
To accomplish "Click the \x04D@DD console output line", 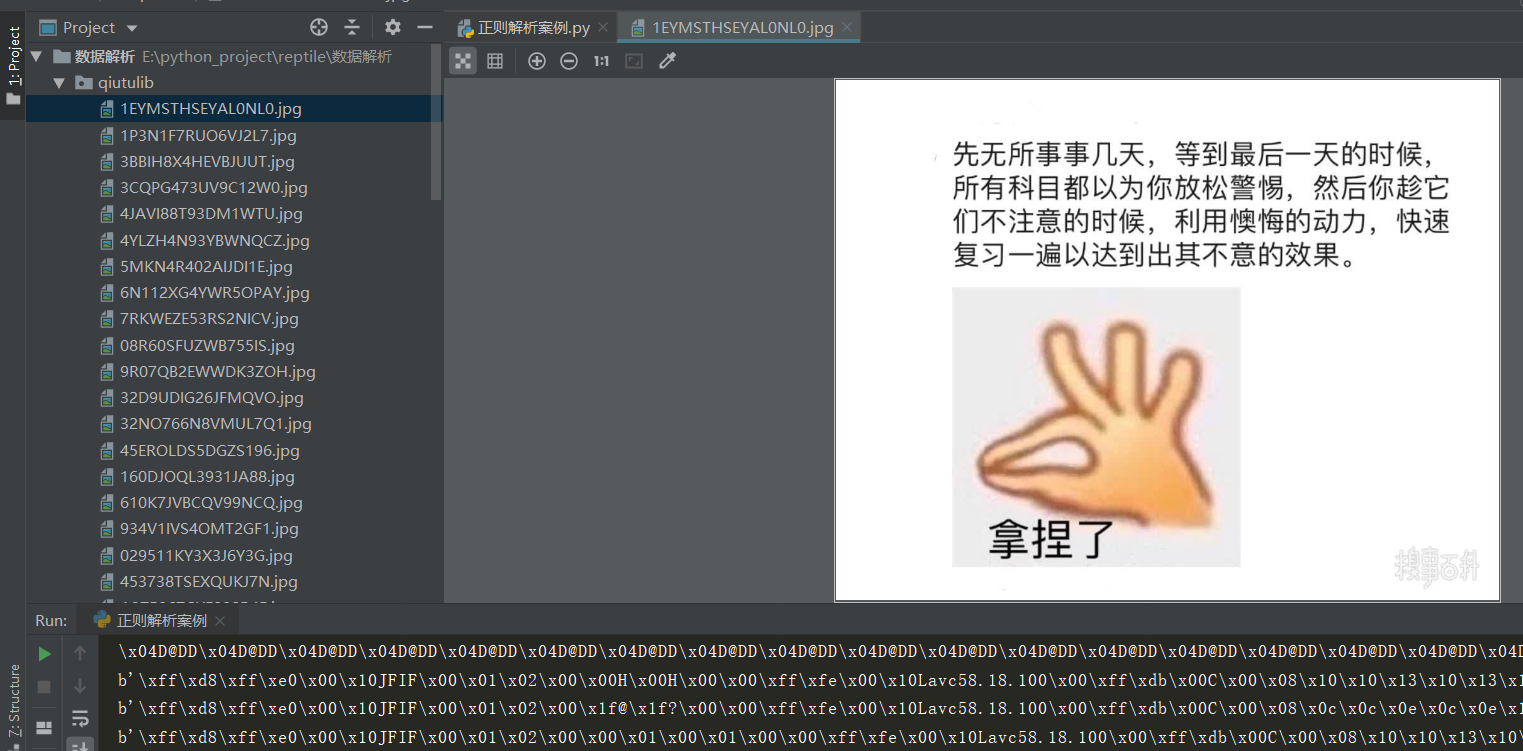I will pos(820,651).
